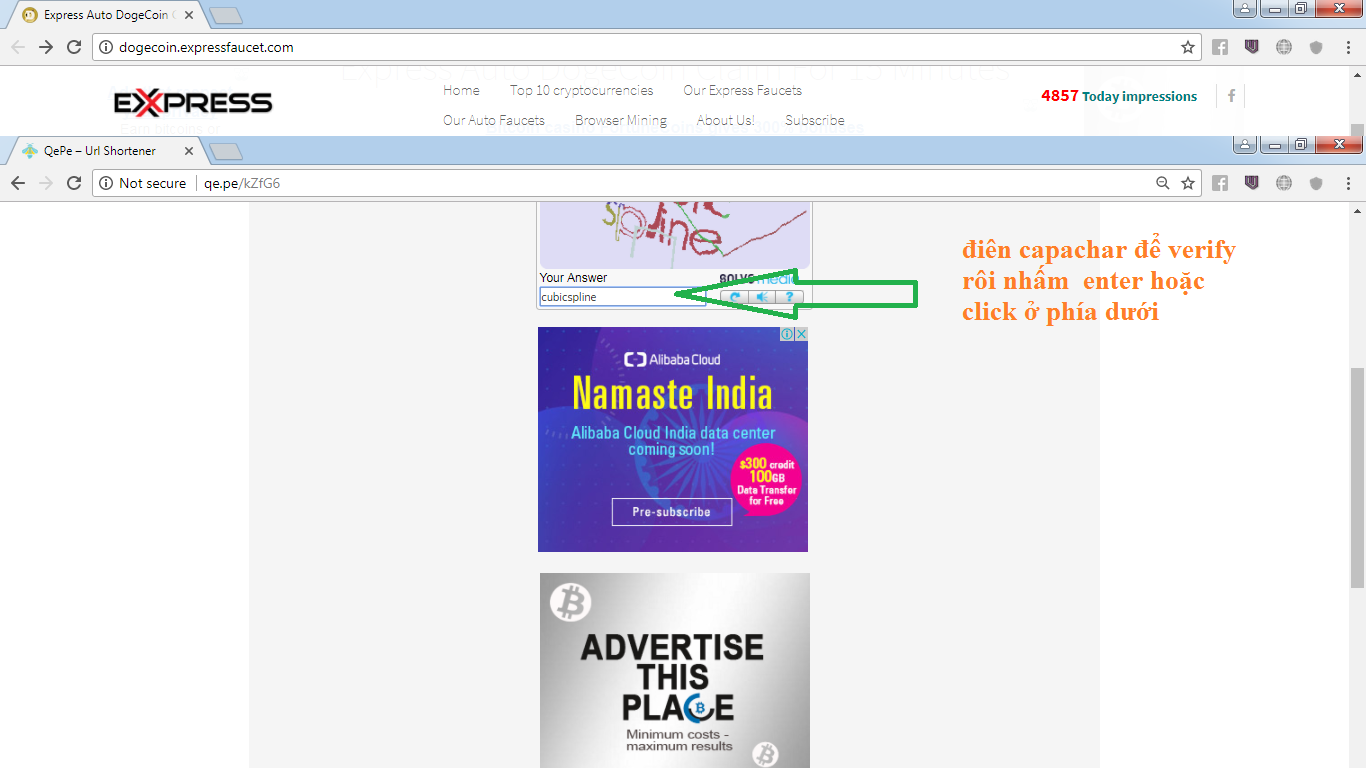This screenshot has height=768, width=1366.
Task: Open Our Express Faucets menu
Action: click(x=742, y=90)
